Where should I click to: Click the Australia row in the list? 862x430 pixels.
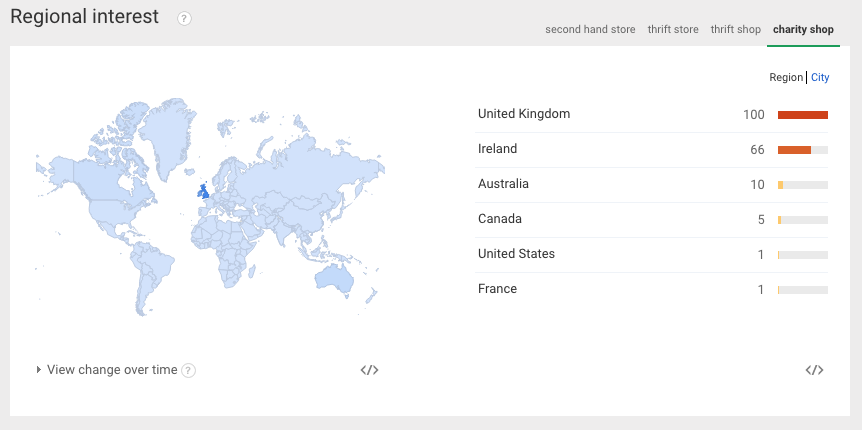click(x=503, y=184)
